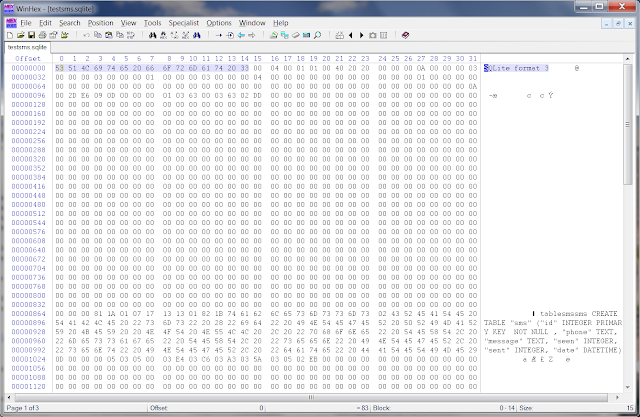Click the vertical scrollbar thumb
Viewport: 640px width, 417px height.
(627, 124)
